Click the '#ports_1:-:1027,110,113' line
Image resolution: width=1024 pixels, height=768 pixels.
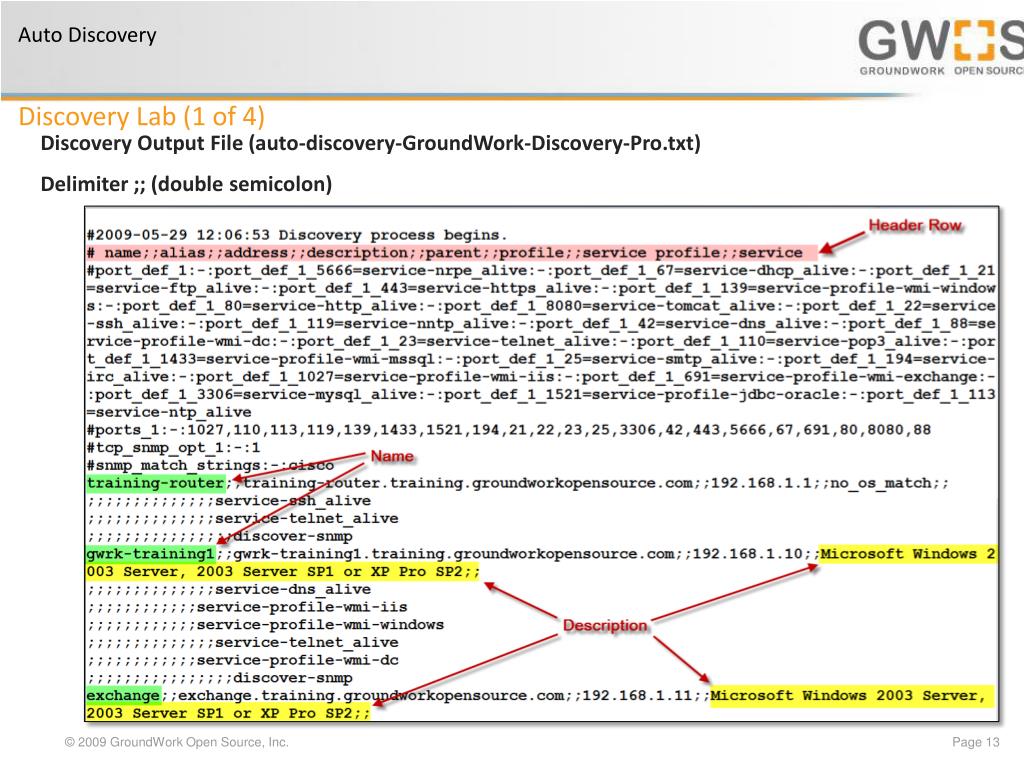coord(509,430)
